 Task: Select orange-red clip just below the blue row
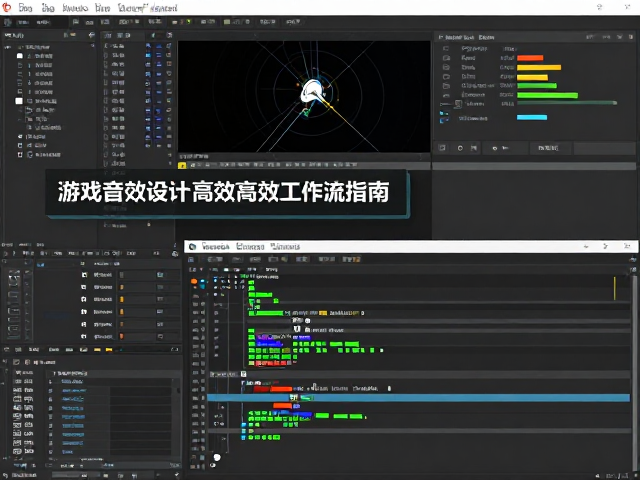(282, 405)
